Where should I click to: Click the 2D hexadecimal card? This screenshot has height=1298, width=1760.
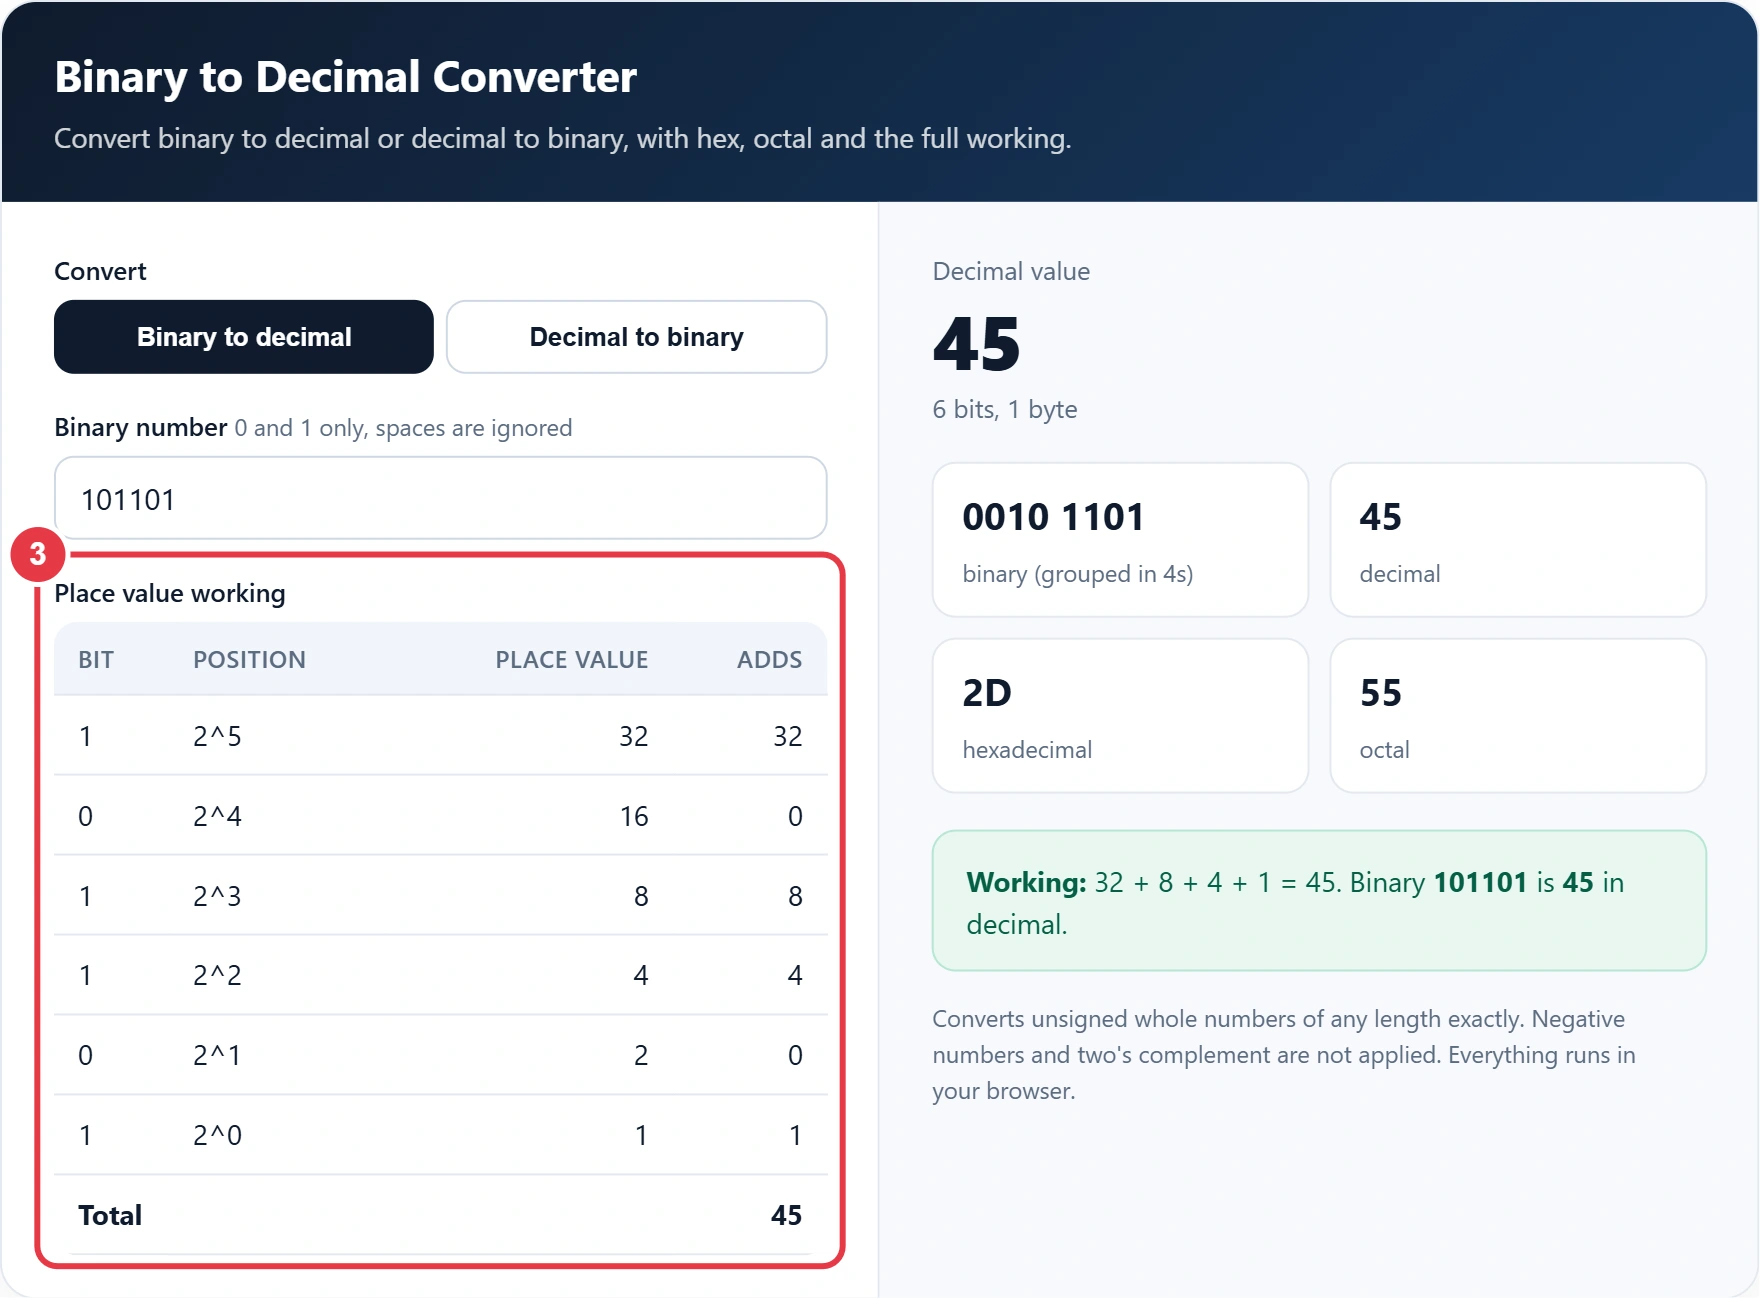1120,716
